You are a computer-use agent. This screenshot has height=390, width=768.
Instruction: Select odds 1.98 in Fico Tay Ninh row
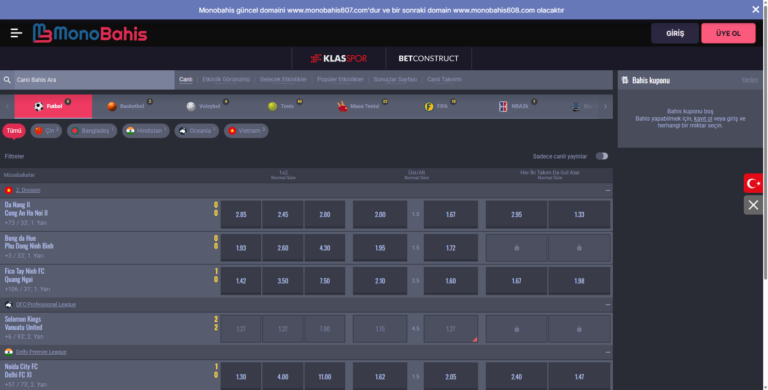579,281
